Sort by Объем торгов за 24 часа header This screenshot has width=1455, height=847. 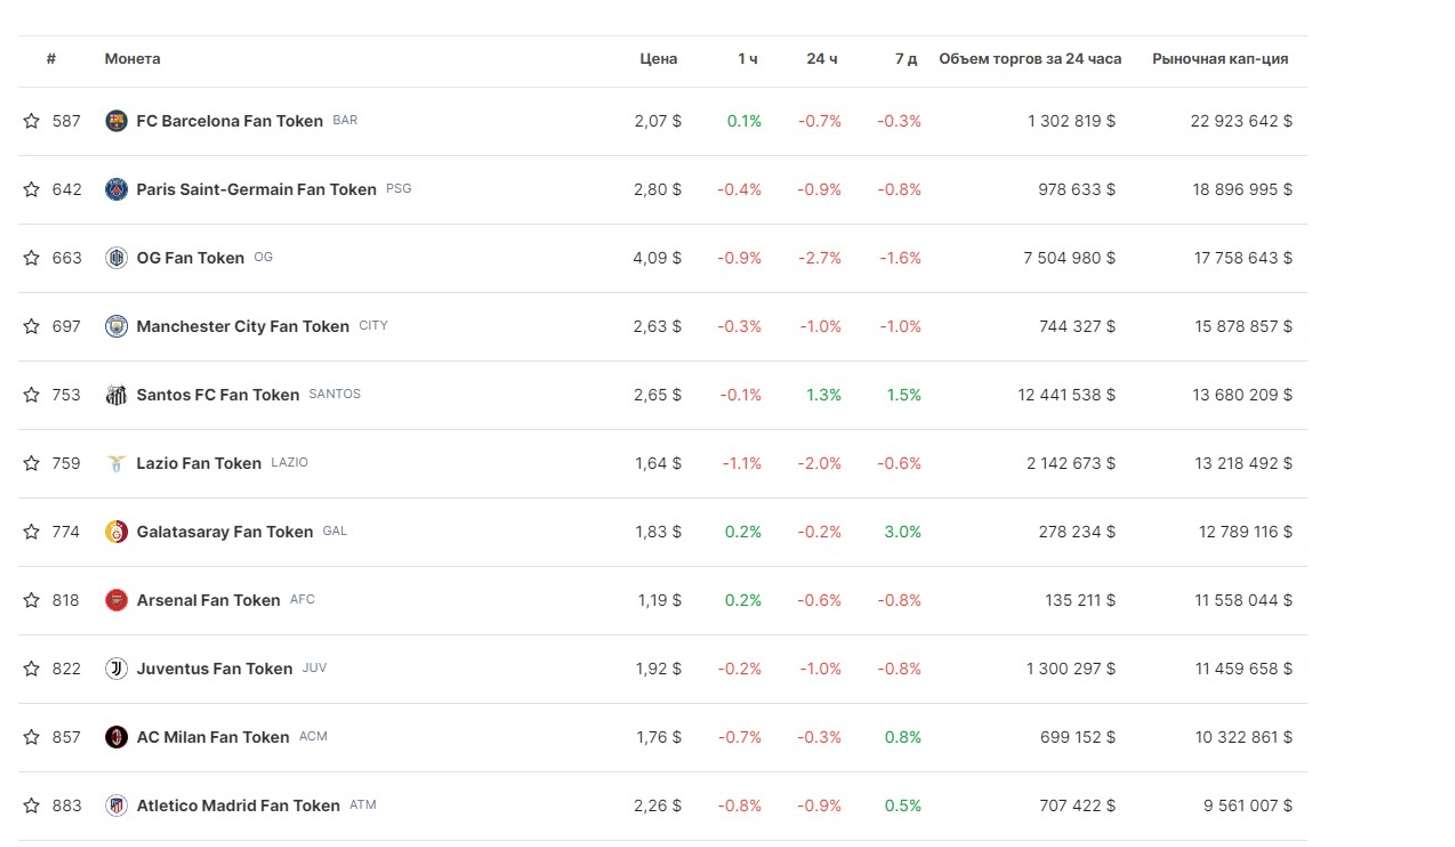point(1029,59)
